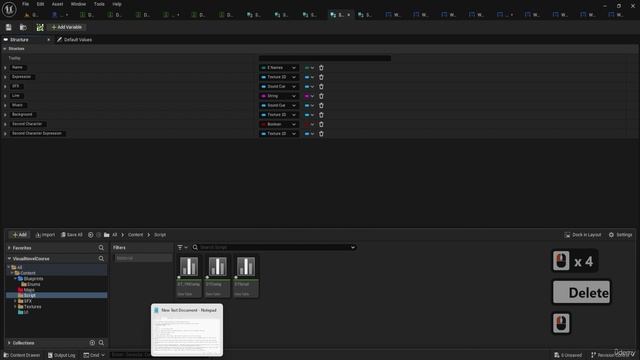Viewport: 640px width, 360px height.
Task: Open content browser Settings
Action: tap(620, 235)
